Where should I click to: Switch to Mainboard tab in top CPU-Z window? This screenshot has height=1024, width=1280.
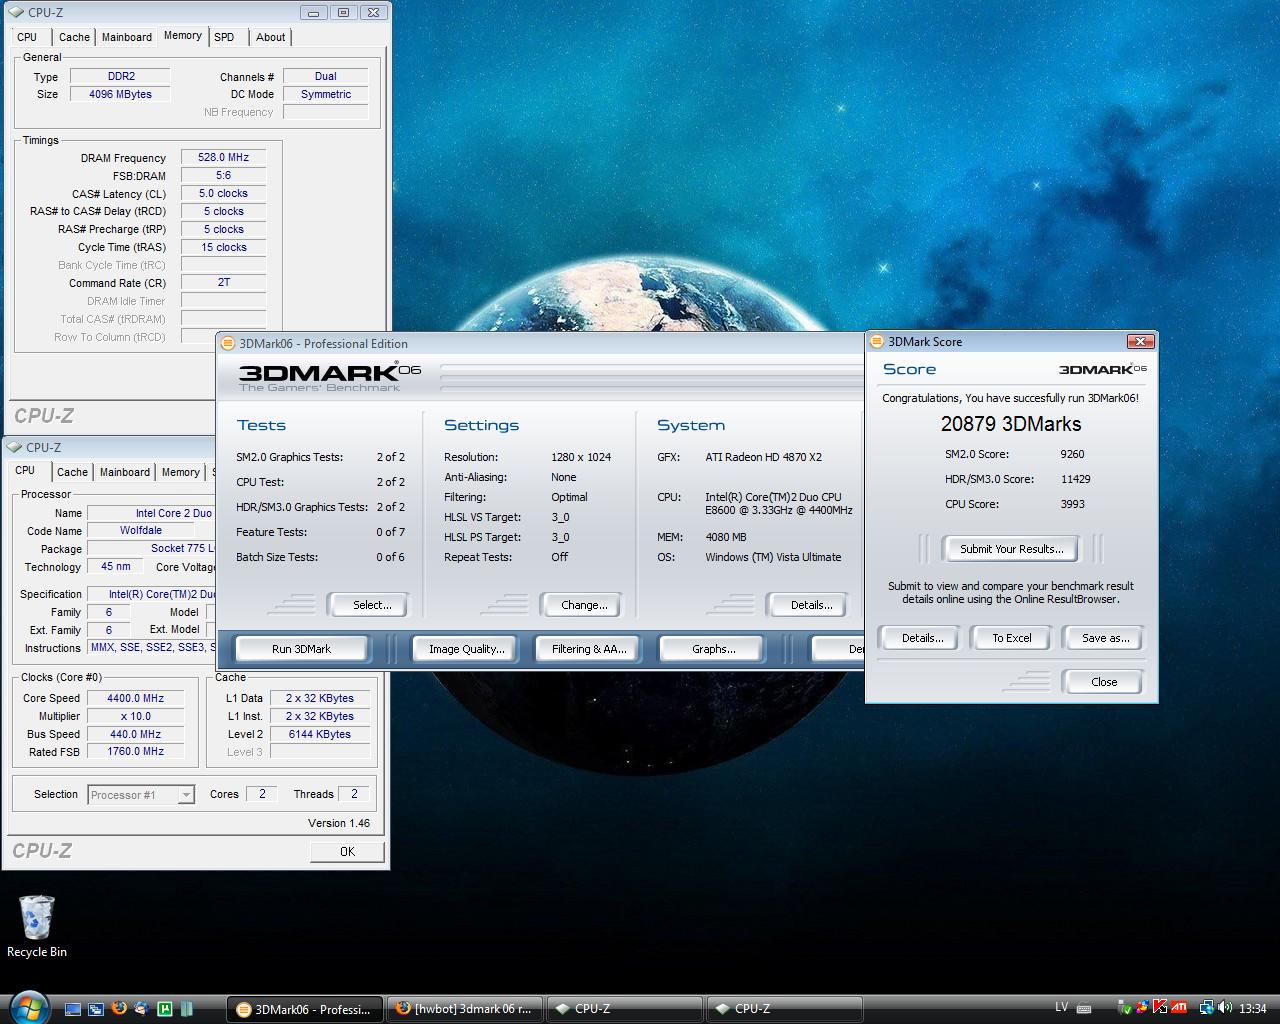[127, 37]
